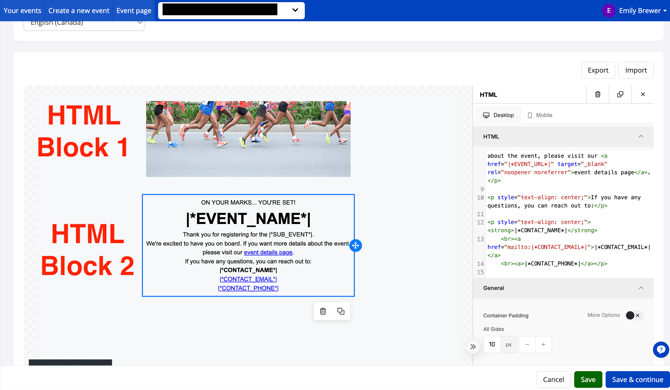The image size is (670, 390).
Task: Click Save & continue
Action: click(638, 379)
